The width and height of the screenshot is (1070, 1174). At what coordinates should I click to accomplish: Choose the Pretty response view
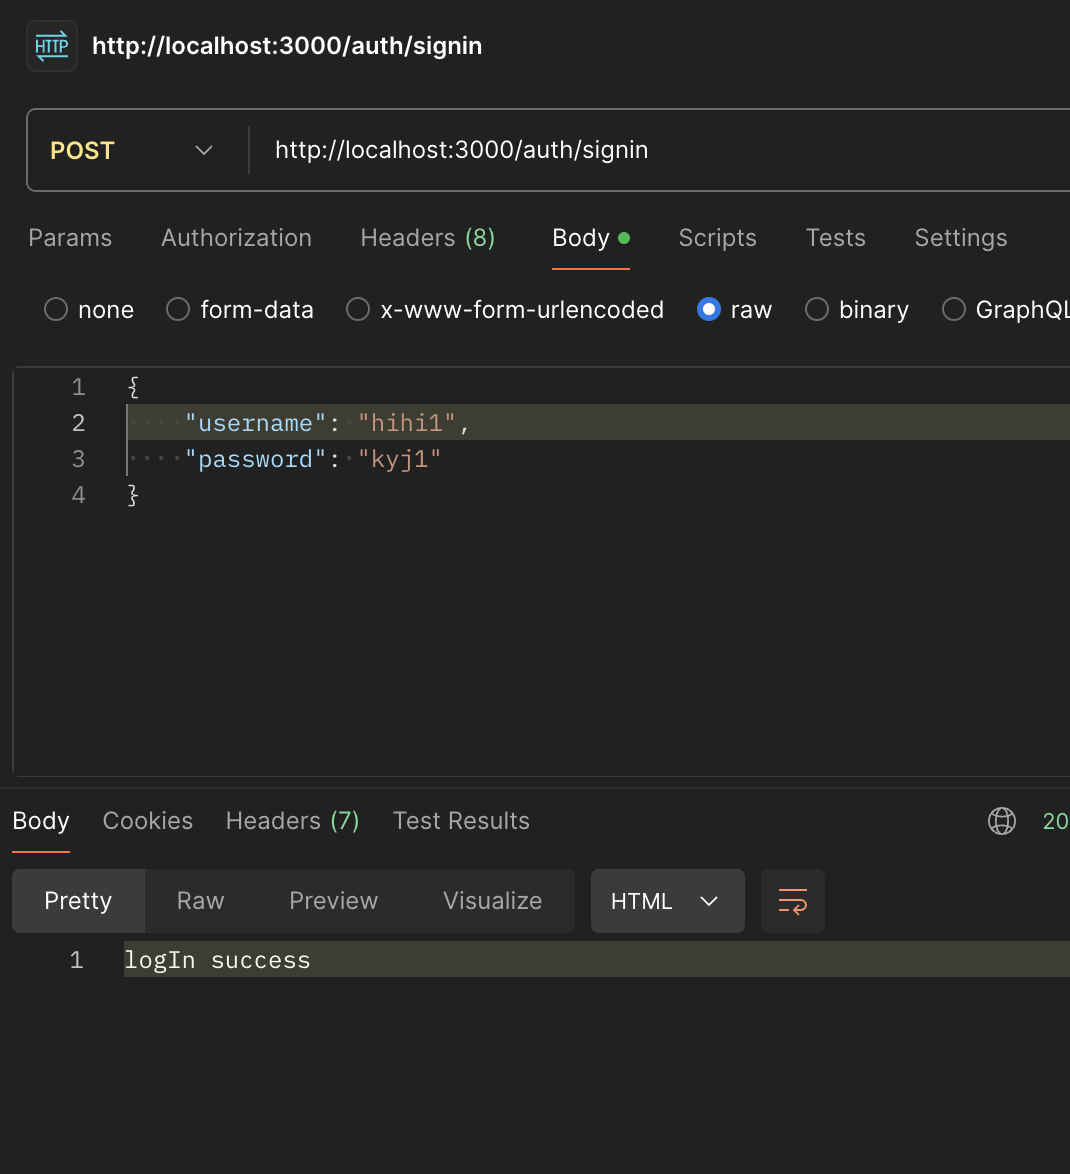coord(78,901)
